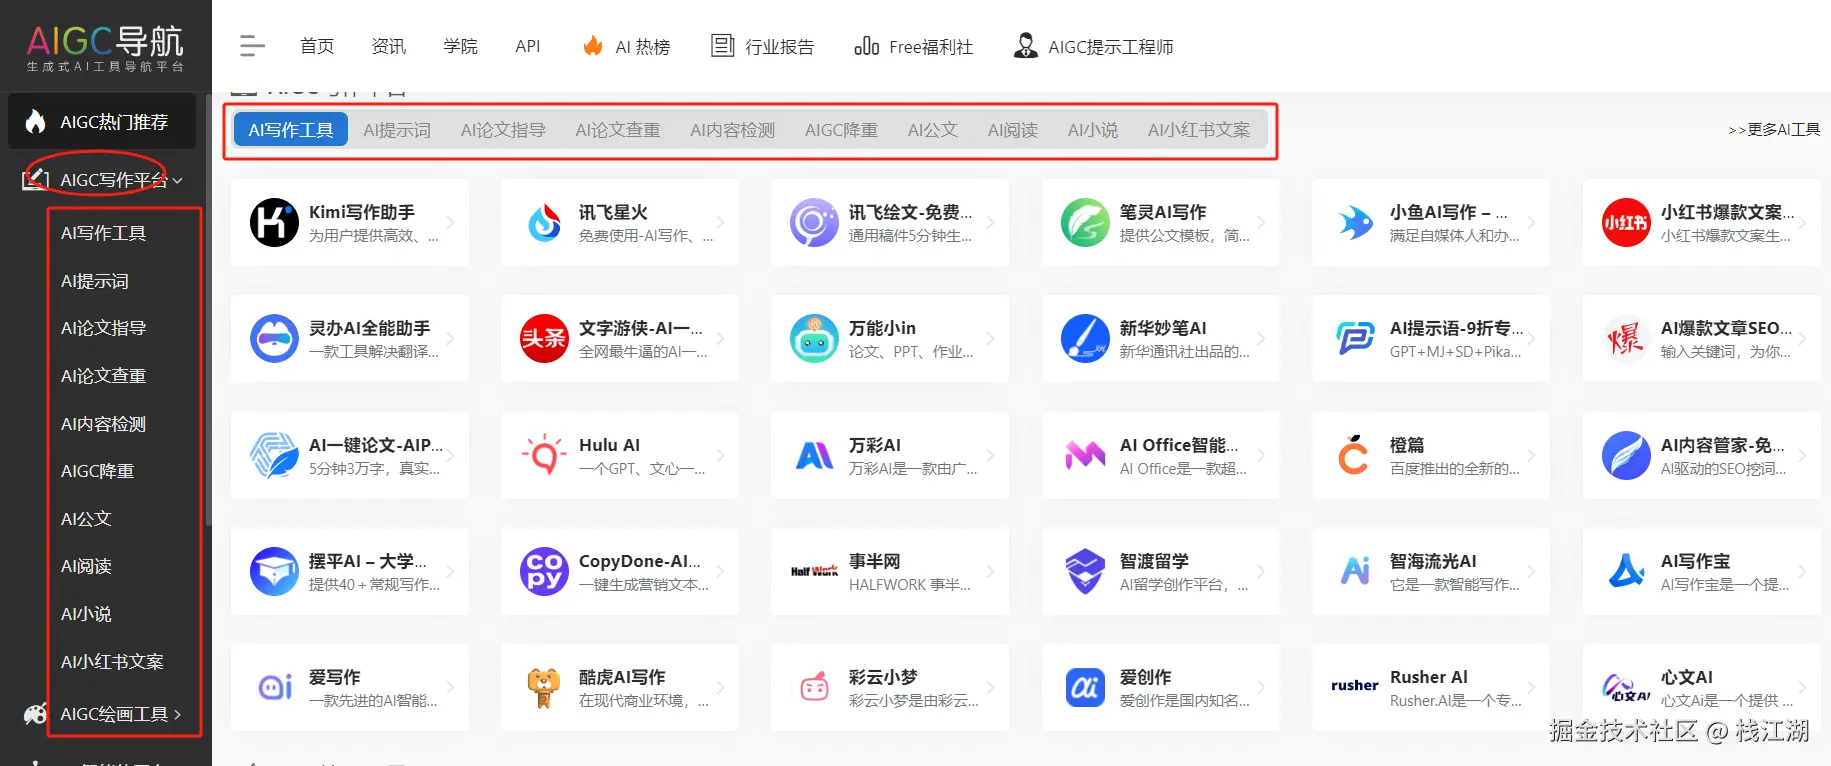Click the 小鱼AI写作 blue fish logo
Screen dimensions: 1831x766
tap(1355, 222)
